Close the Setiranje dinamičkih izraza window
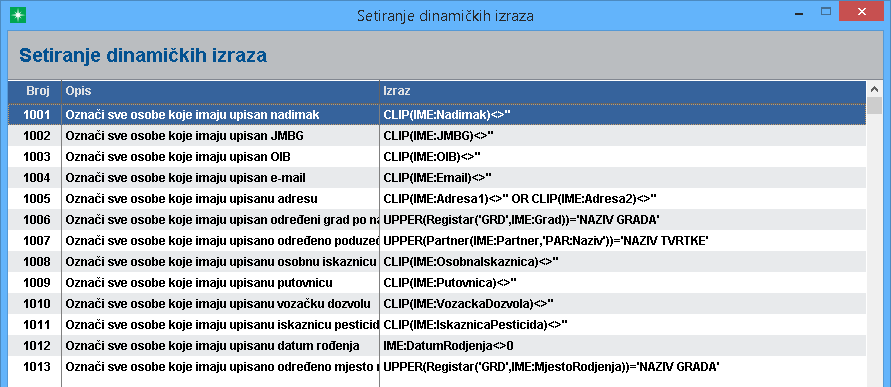 (x=862, y=12)
